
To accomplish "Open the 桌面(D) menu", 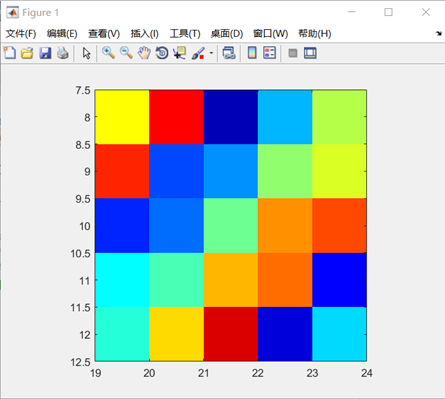I will [x=227, y=34].
